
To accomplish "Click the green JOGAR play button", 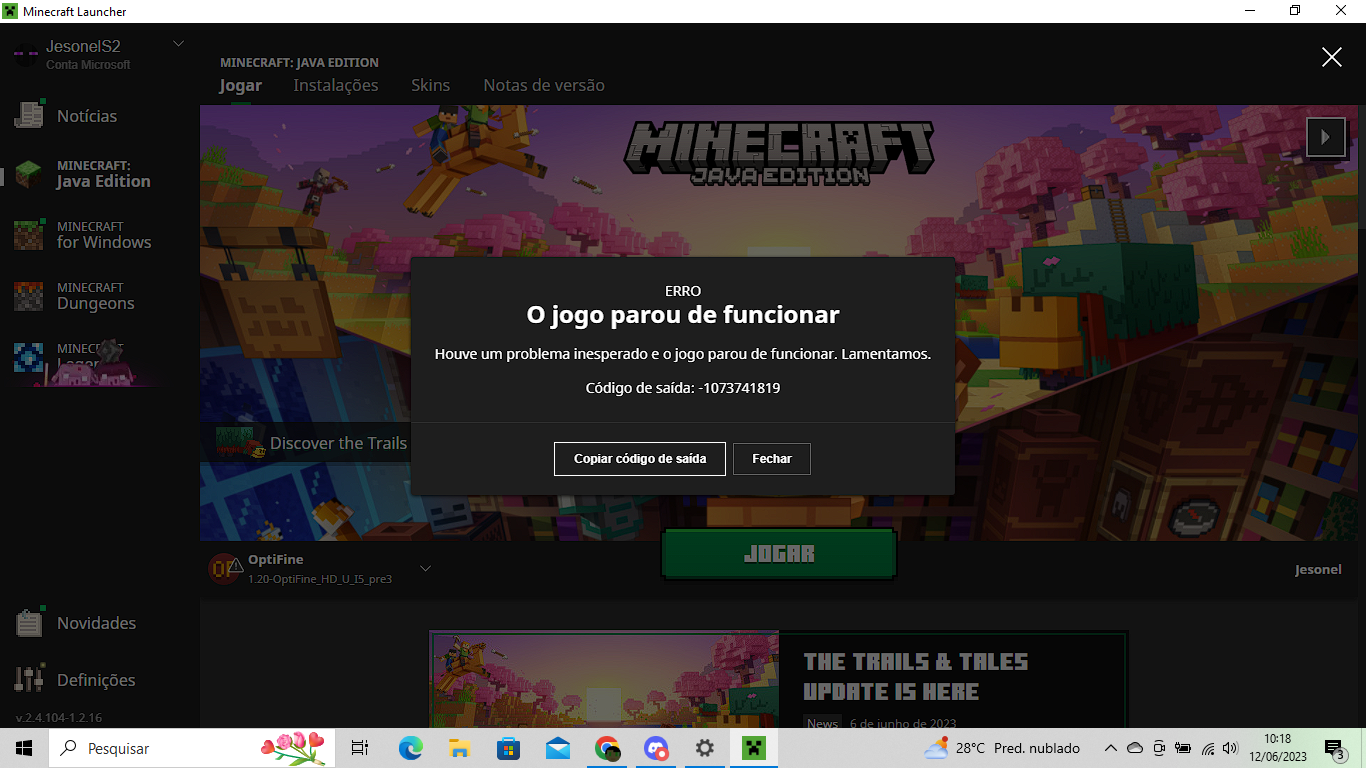I will [779, 554].
